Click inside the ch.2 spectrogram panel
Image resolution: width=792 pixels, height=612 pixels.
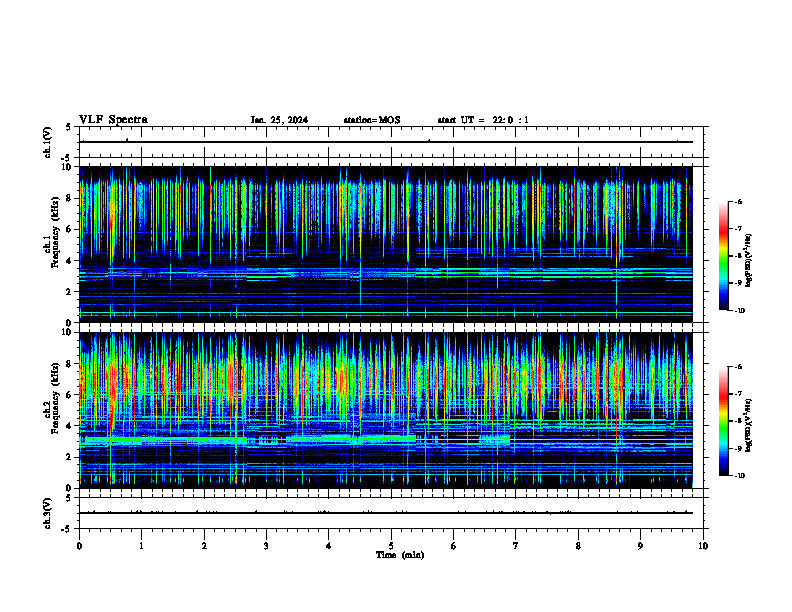(386, 410)
